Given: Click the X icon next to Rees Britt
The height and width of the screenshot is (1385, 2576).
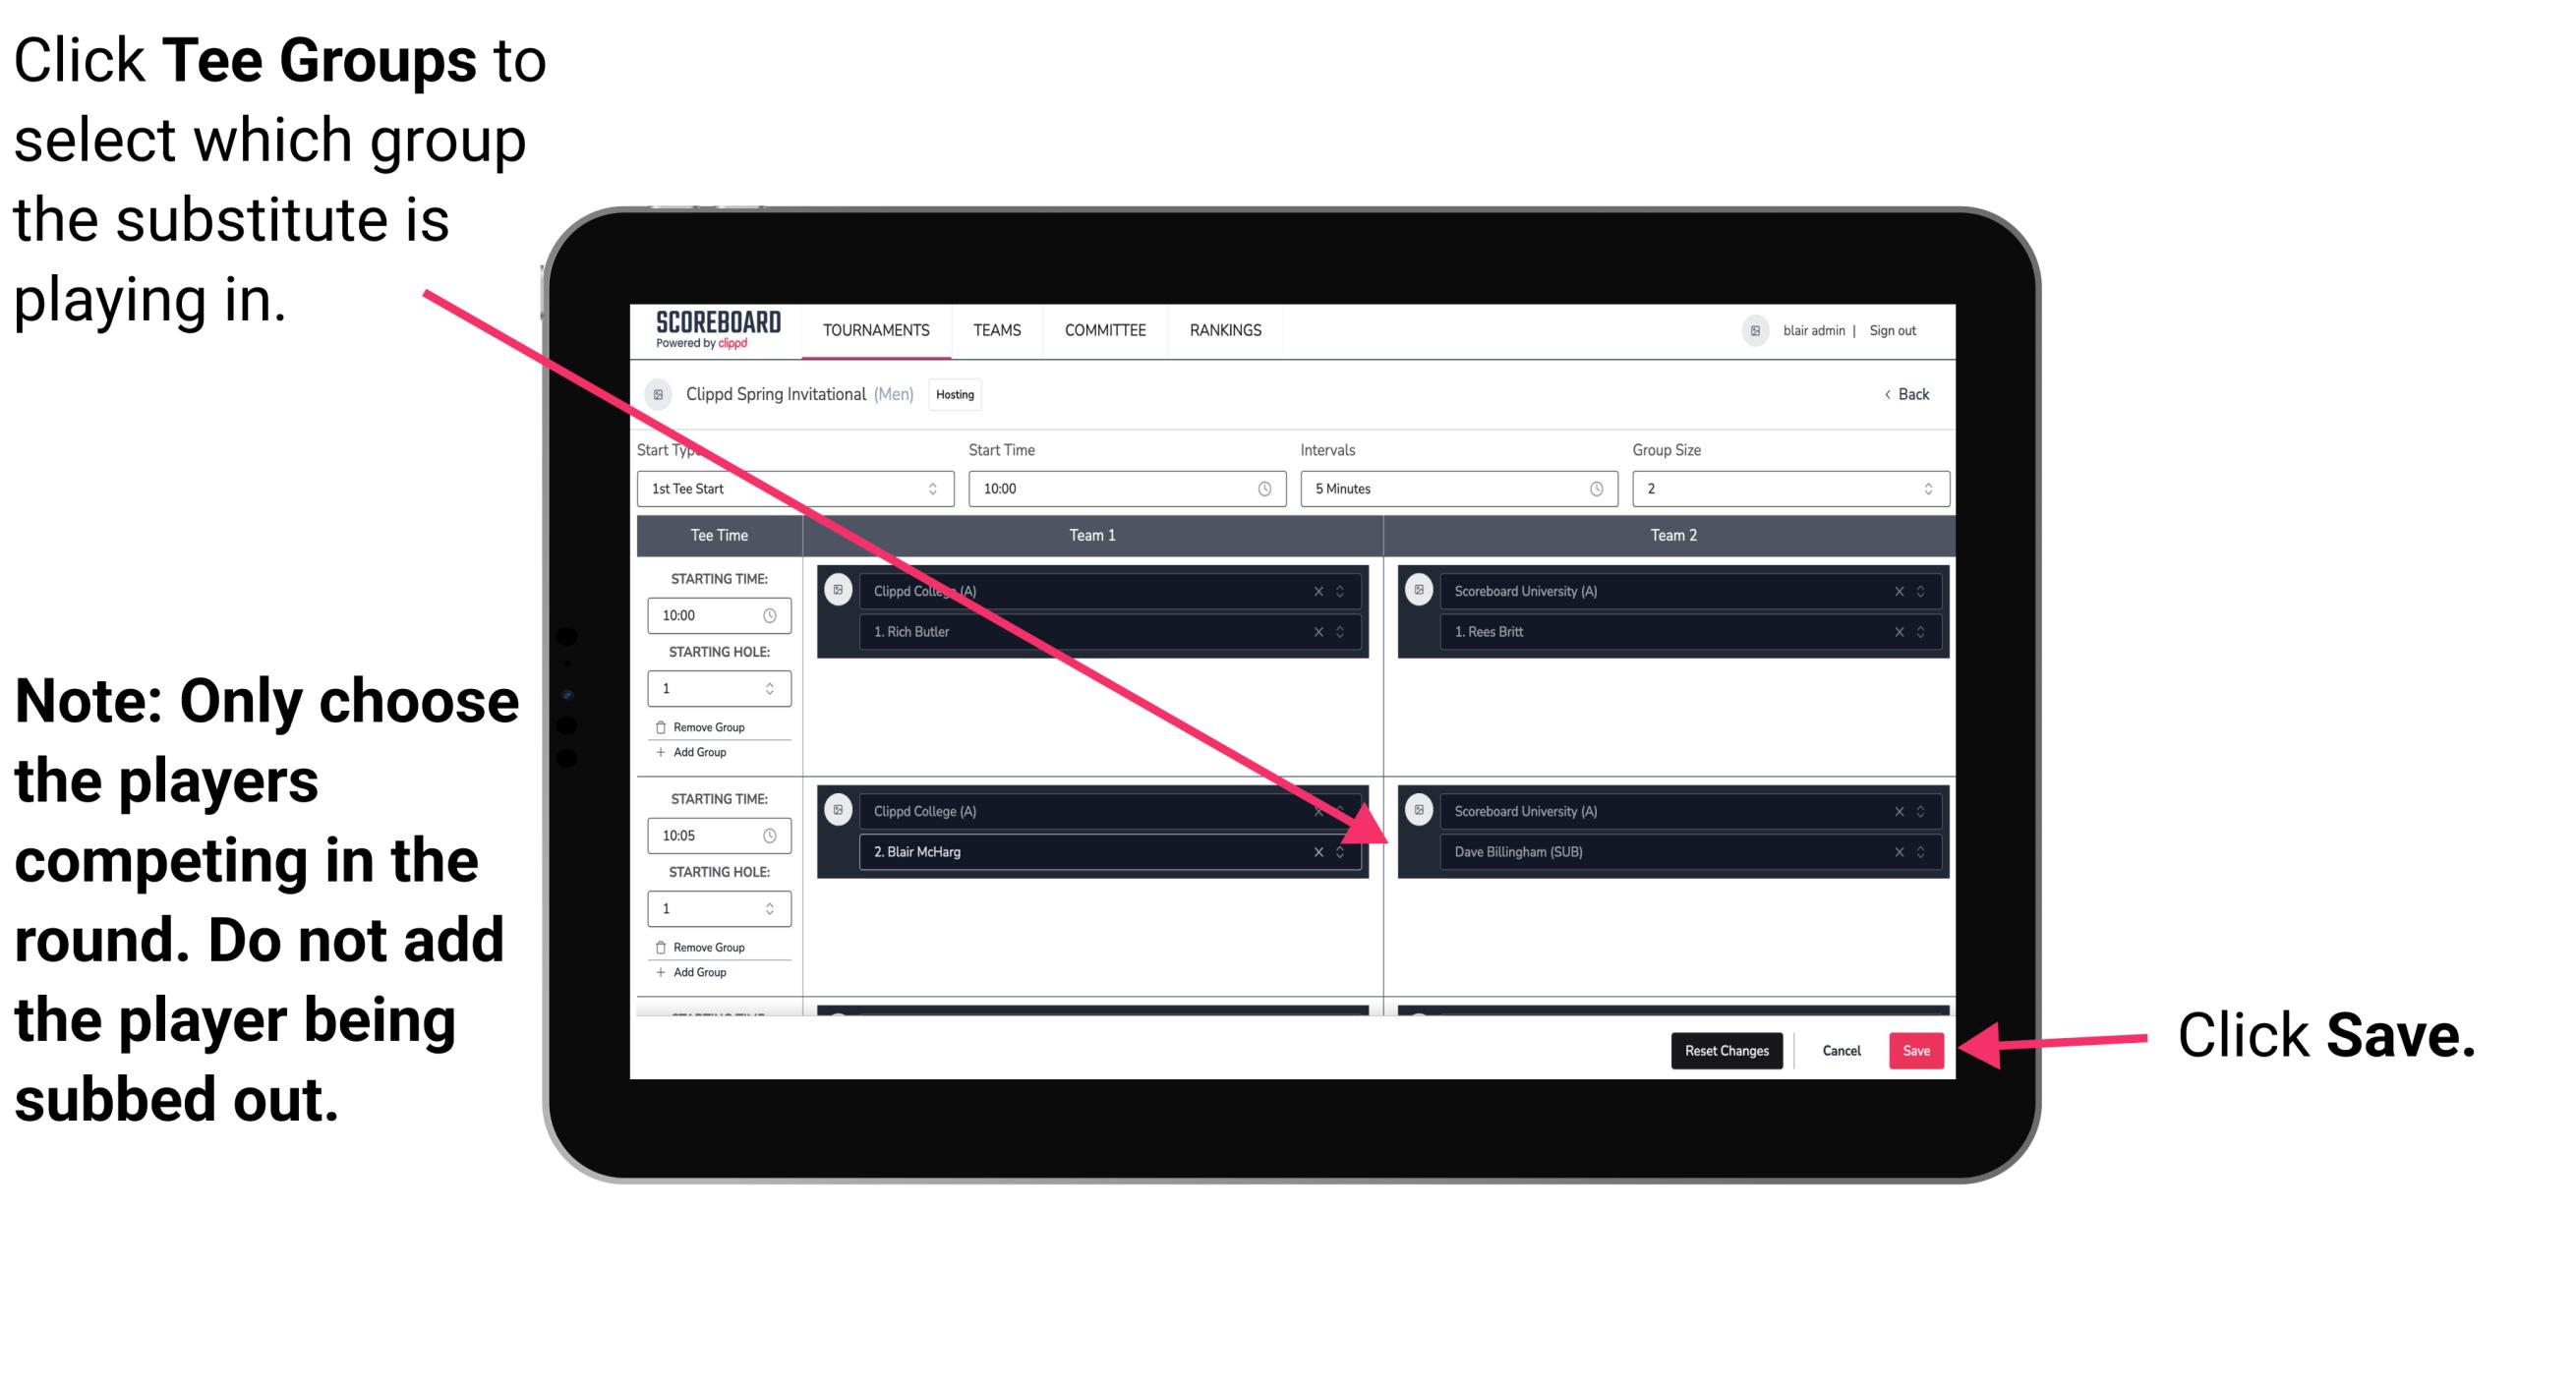Looking at the screenshot, I should (1899, 631).
